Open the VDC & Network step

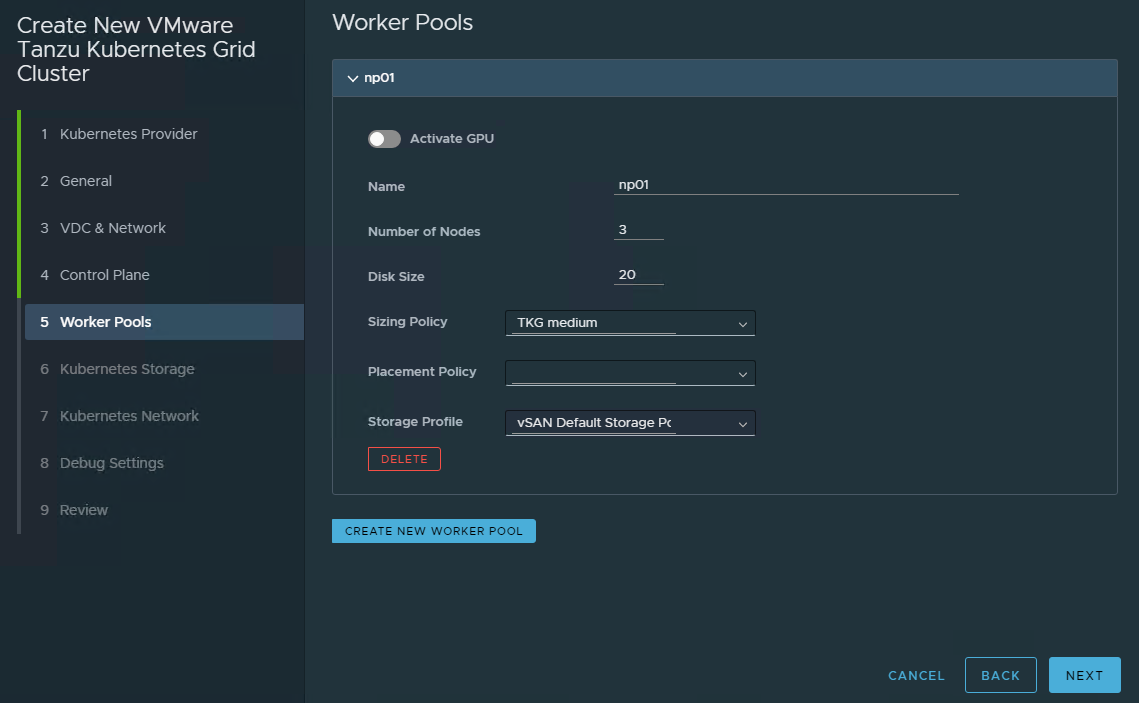point(113,228)
